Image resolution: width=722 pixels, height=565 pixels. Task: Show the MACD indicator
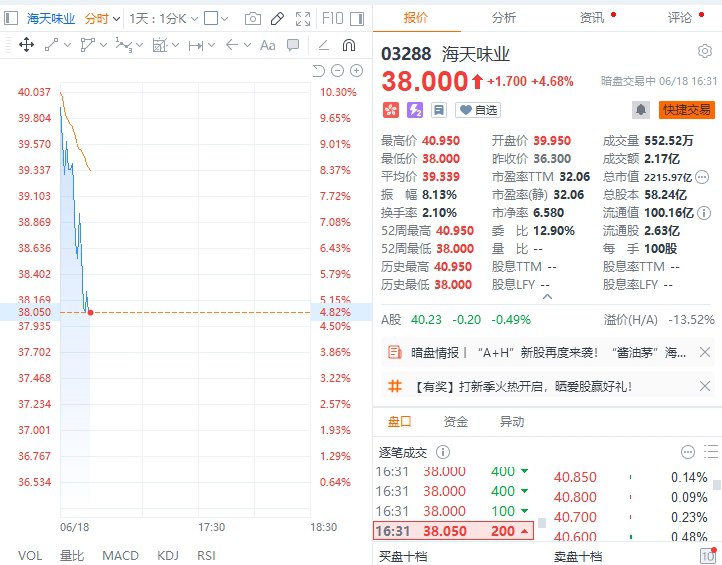120,555
